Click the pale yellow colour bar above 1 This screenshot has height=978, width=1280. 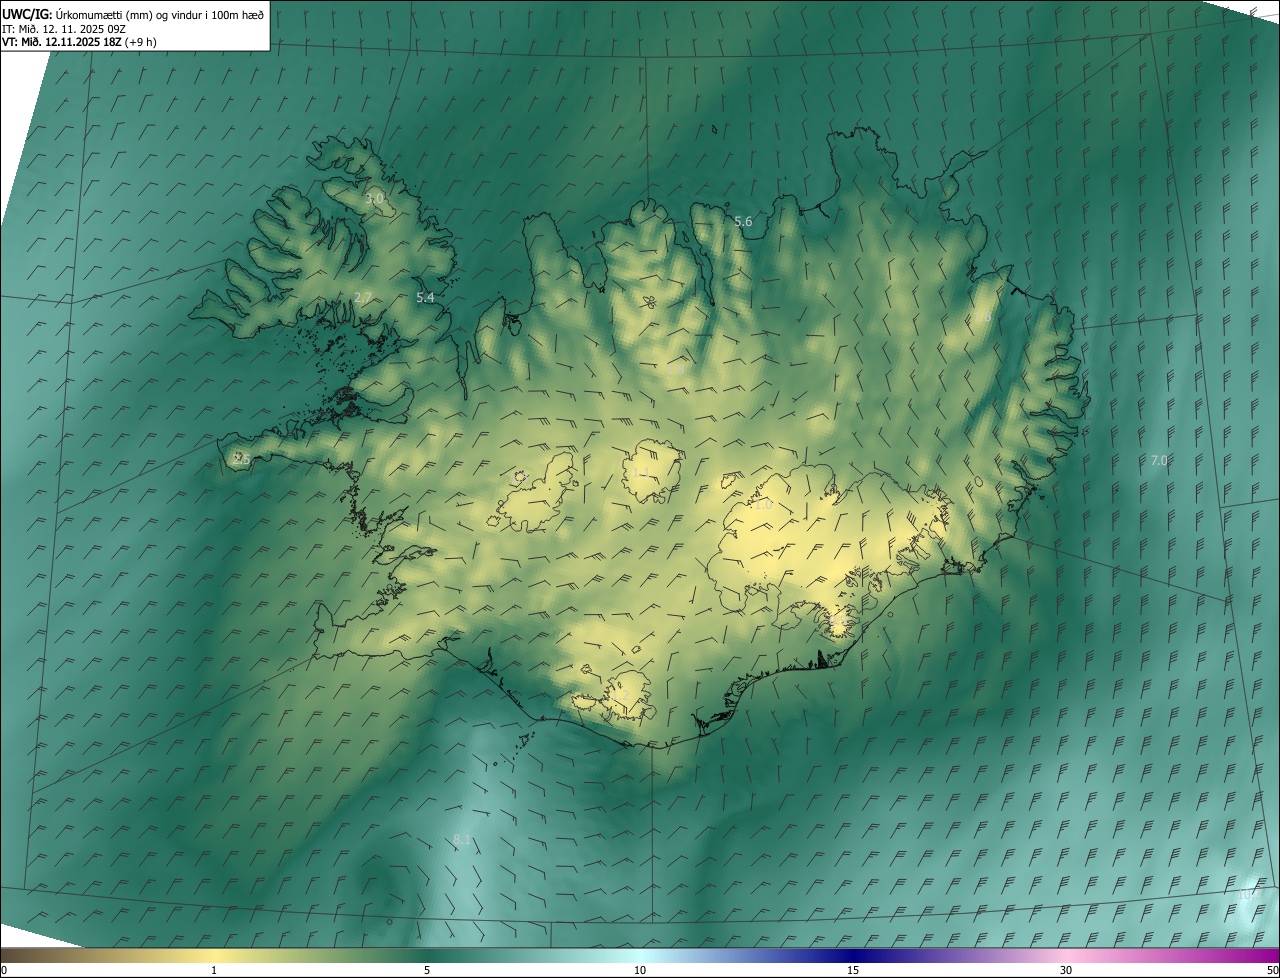214,955
